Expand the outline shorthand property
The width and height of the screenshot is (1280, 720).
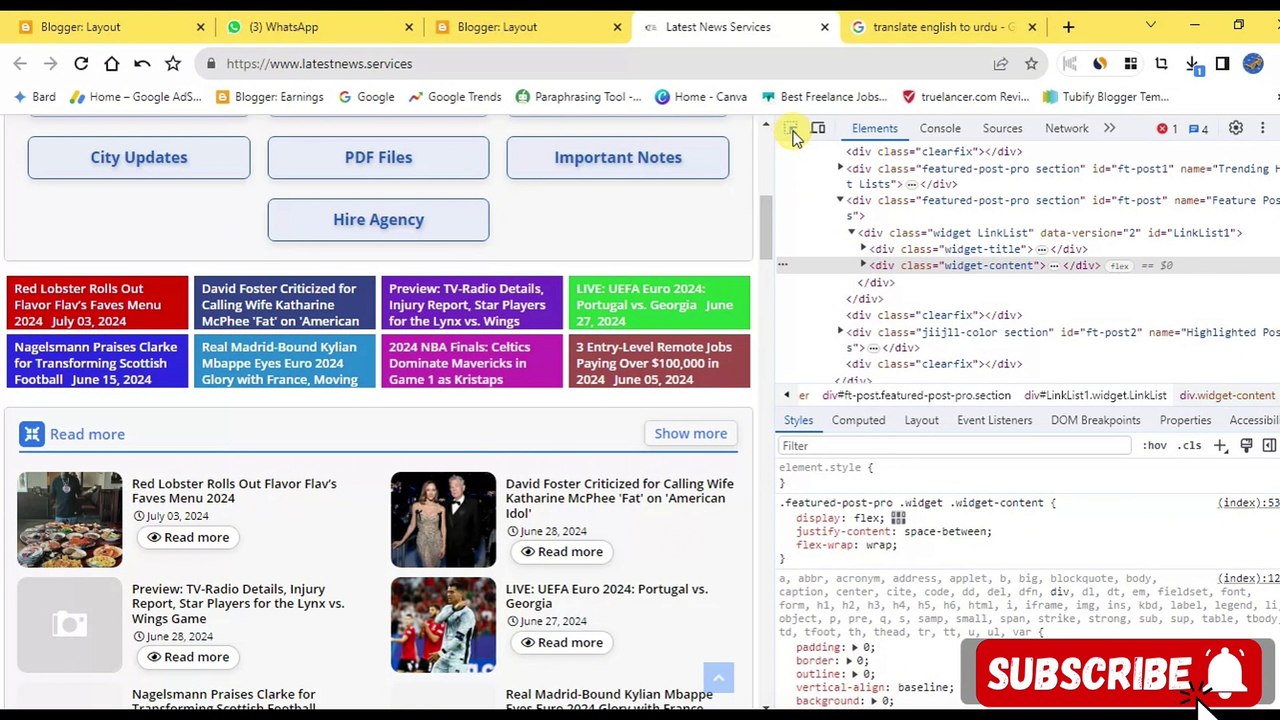click(x=856, y=675)
